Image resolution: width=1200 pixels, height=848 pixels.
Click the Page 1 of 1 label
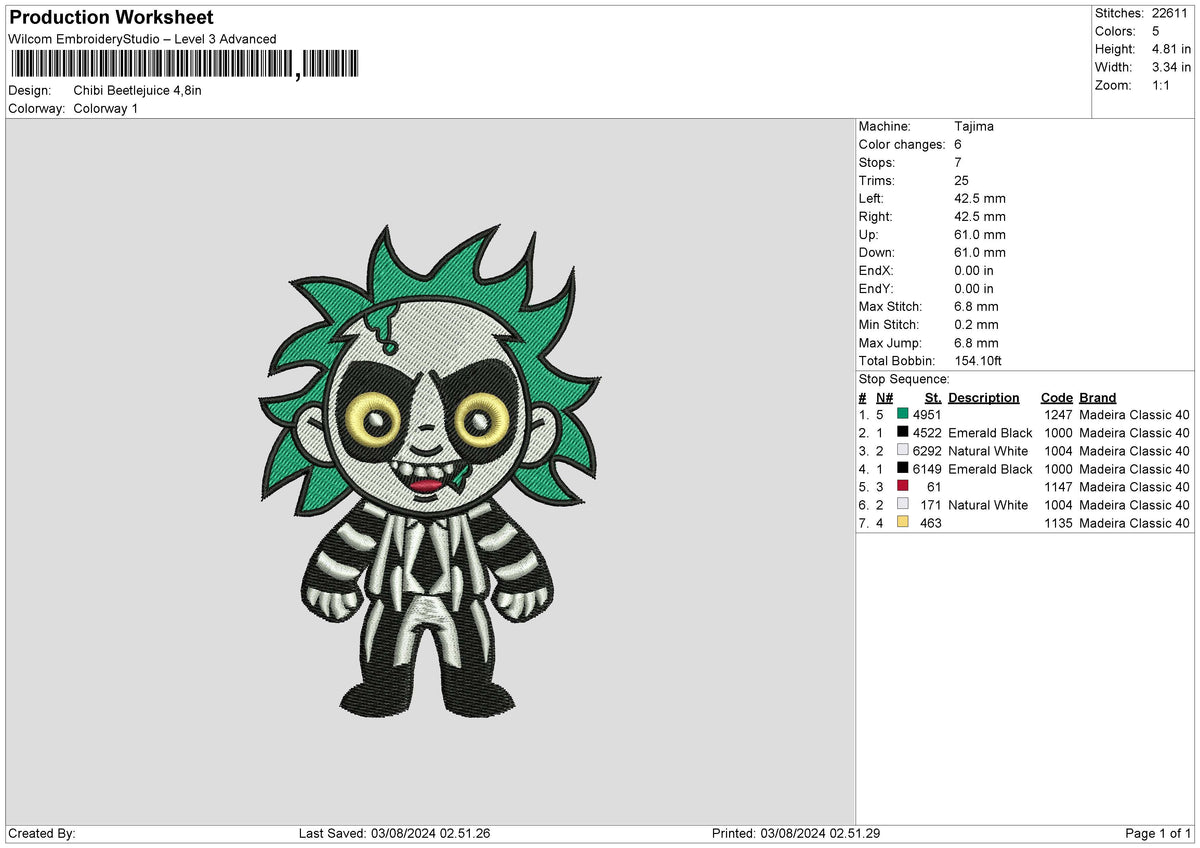click(x=1160, y=832)
